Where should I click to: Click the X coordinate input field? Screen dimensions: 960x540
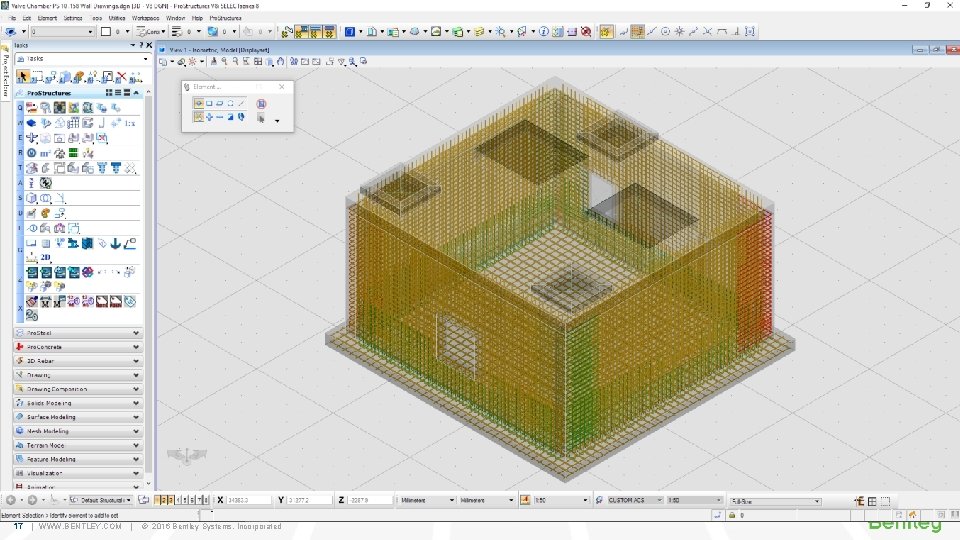pos(248,500)
